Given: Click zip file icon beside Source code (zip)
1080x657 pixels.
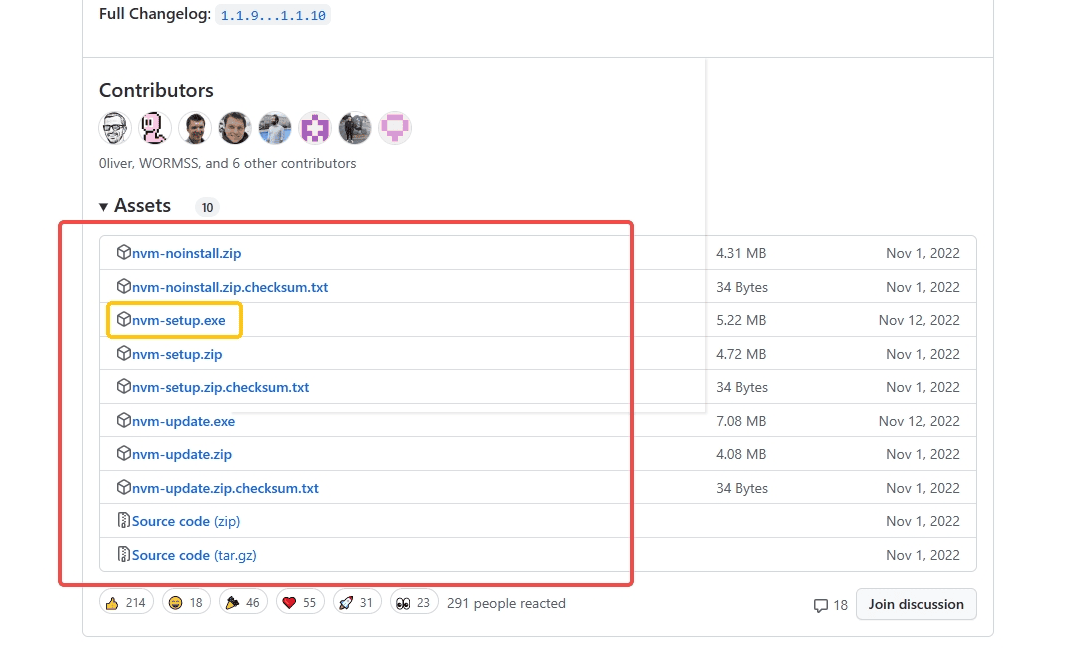Looking at the screenshot, I should [123, 520].
